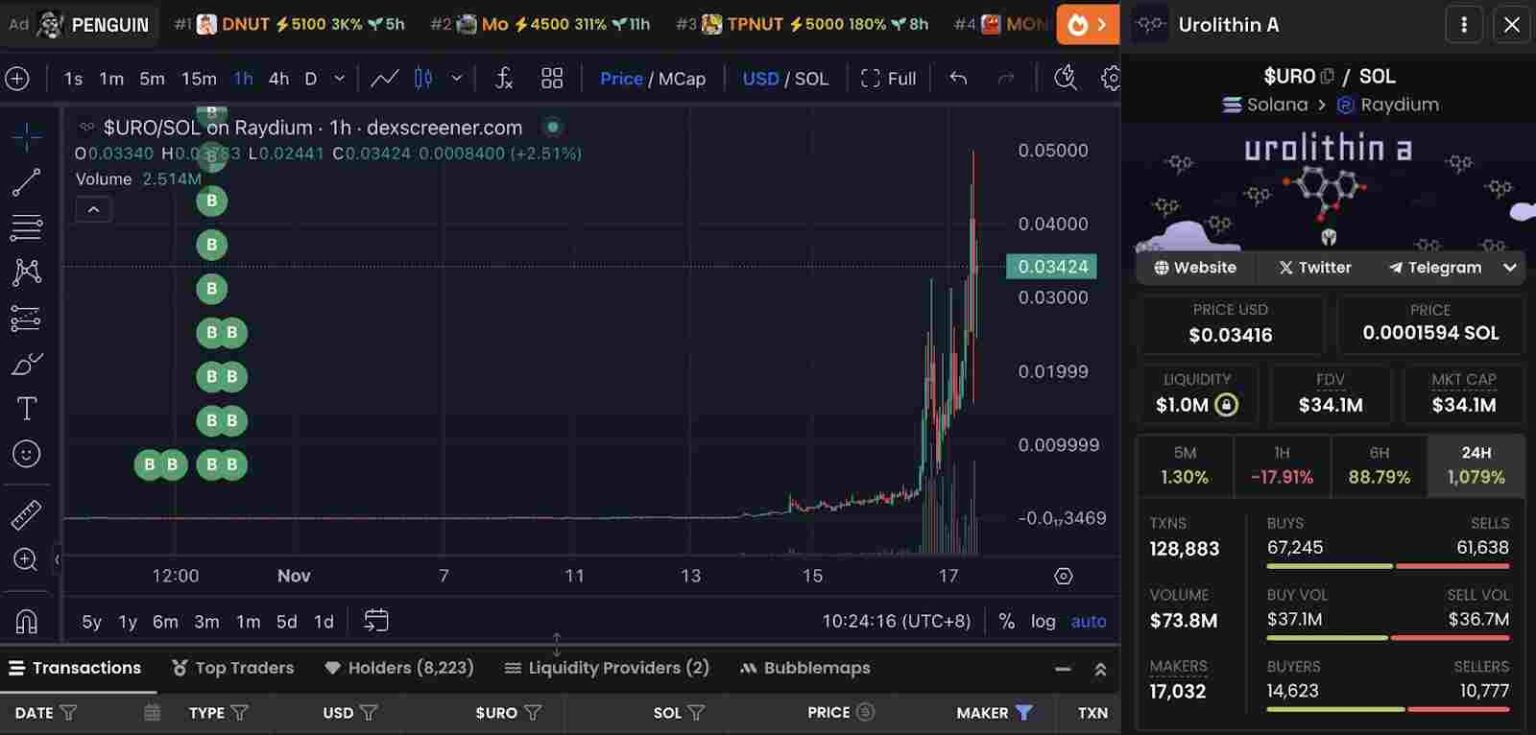The width and height of the screenshot is (1536, 735).
Task: Open the indicators fx menu
Action: point(505,78)
